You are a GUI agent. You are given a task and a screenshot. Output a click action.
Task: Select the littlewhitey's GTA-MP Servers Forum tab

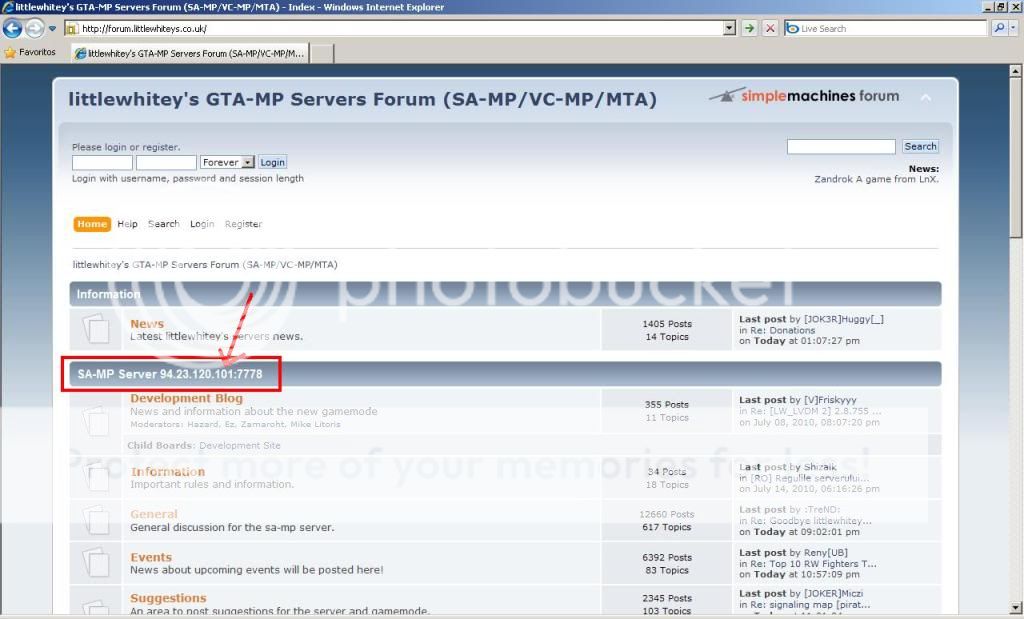[190, 54]
